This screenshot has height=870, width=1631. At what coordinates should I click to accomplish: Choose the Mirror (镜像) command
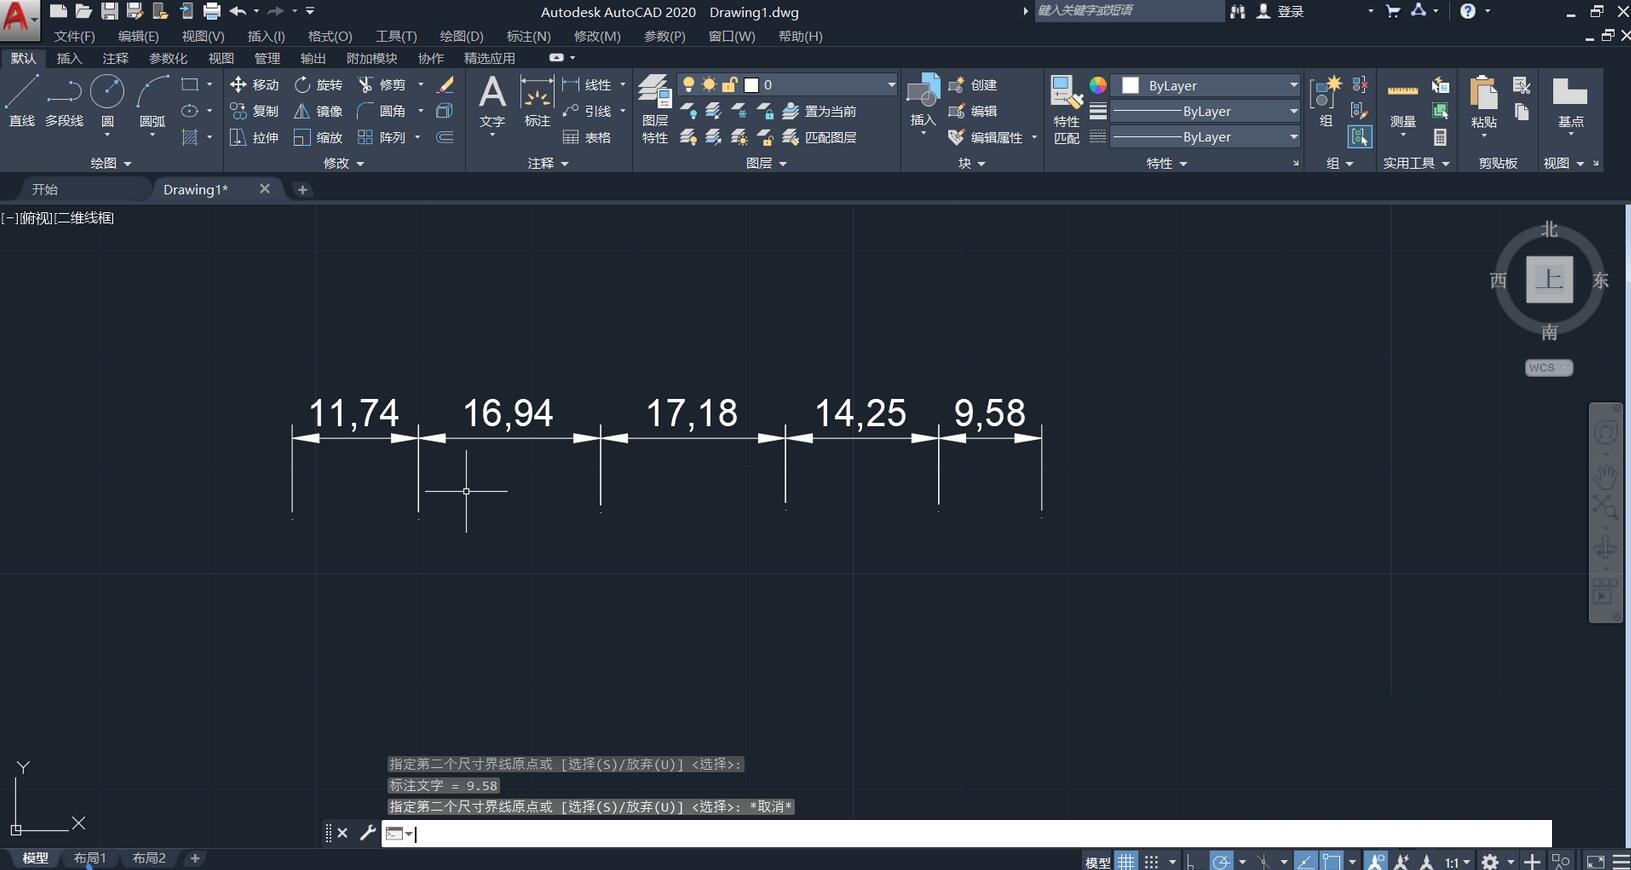pos(318,111)
